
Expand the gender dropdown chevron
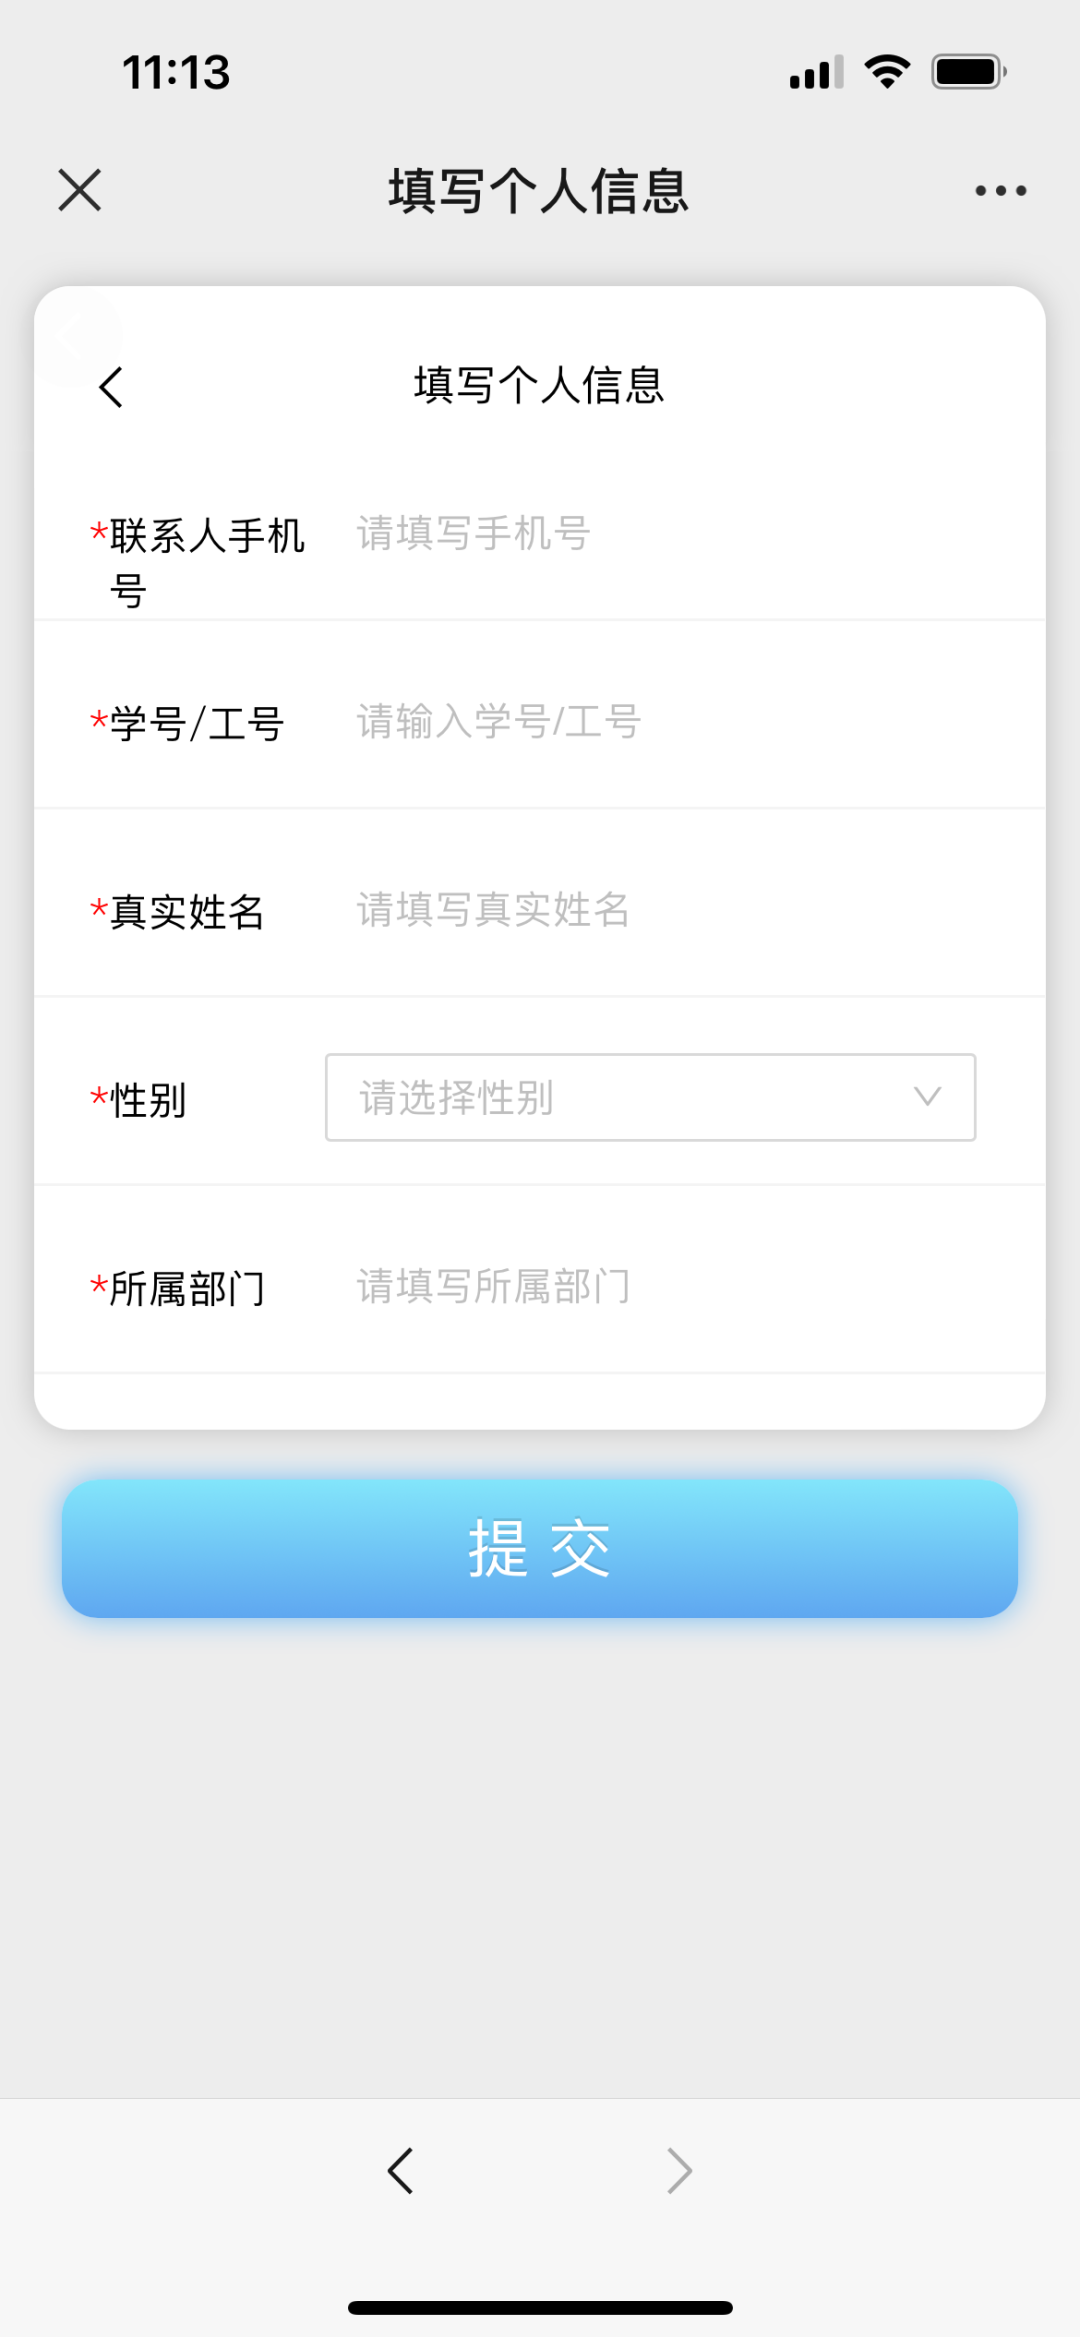(x=927, y=1097)
